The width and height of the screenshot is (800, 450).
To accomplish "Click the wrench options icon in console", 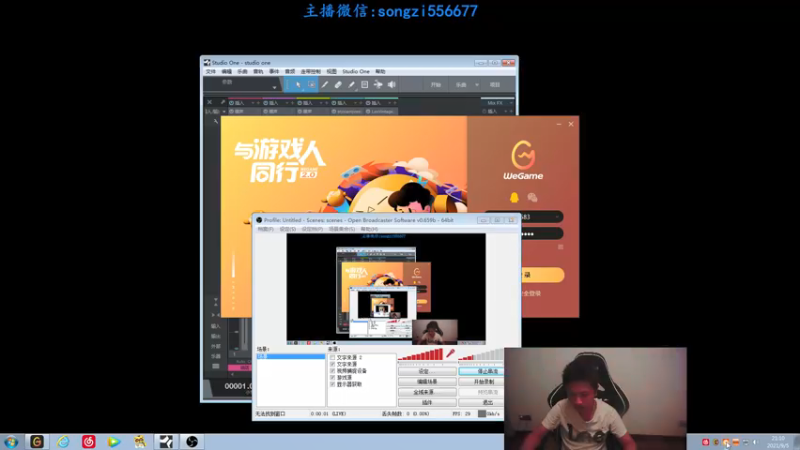I will pos(222,102).
